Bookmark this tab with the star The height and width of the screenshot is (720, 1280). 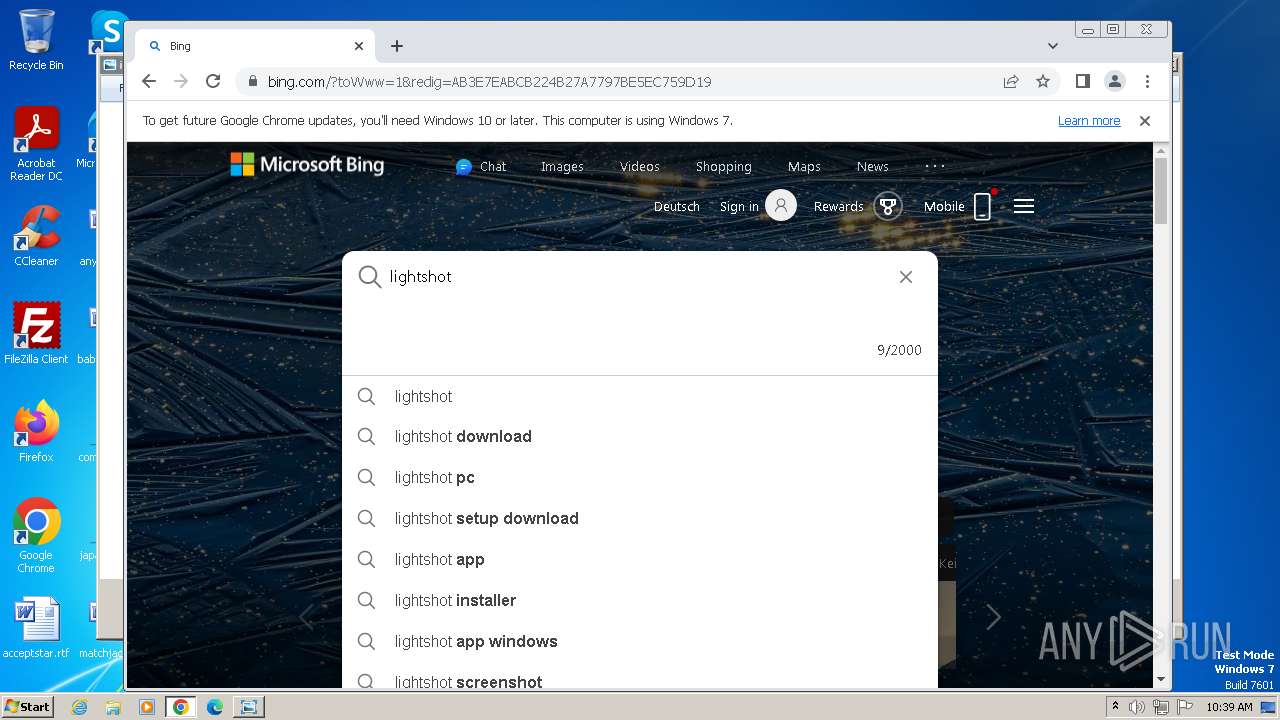(1043, 81)
